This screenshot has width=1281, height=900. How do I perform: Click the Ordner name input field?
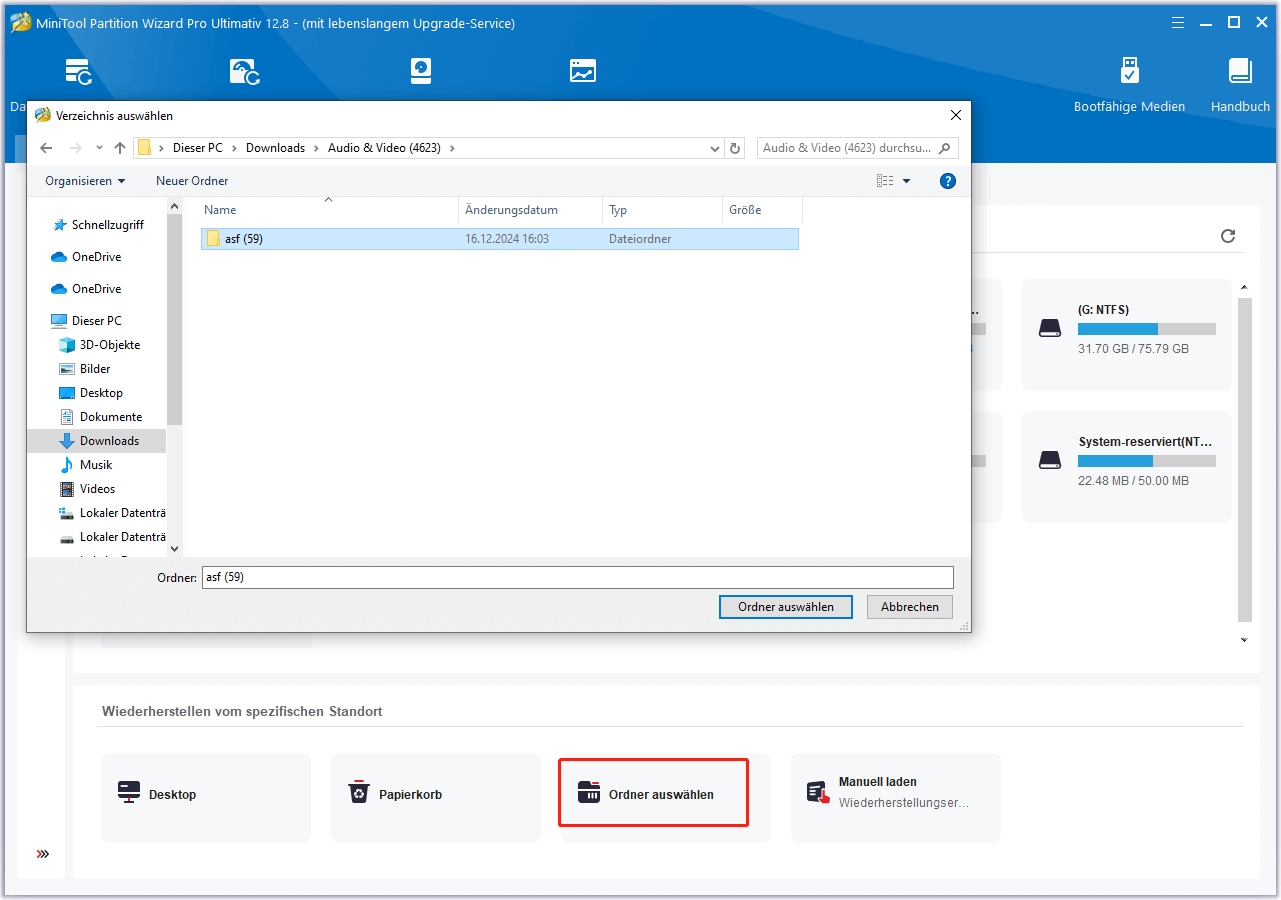(577, 577)
